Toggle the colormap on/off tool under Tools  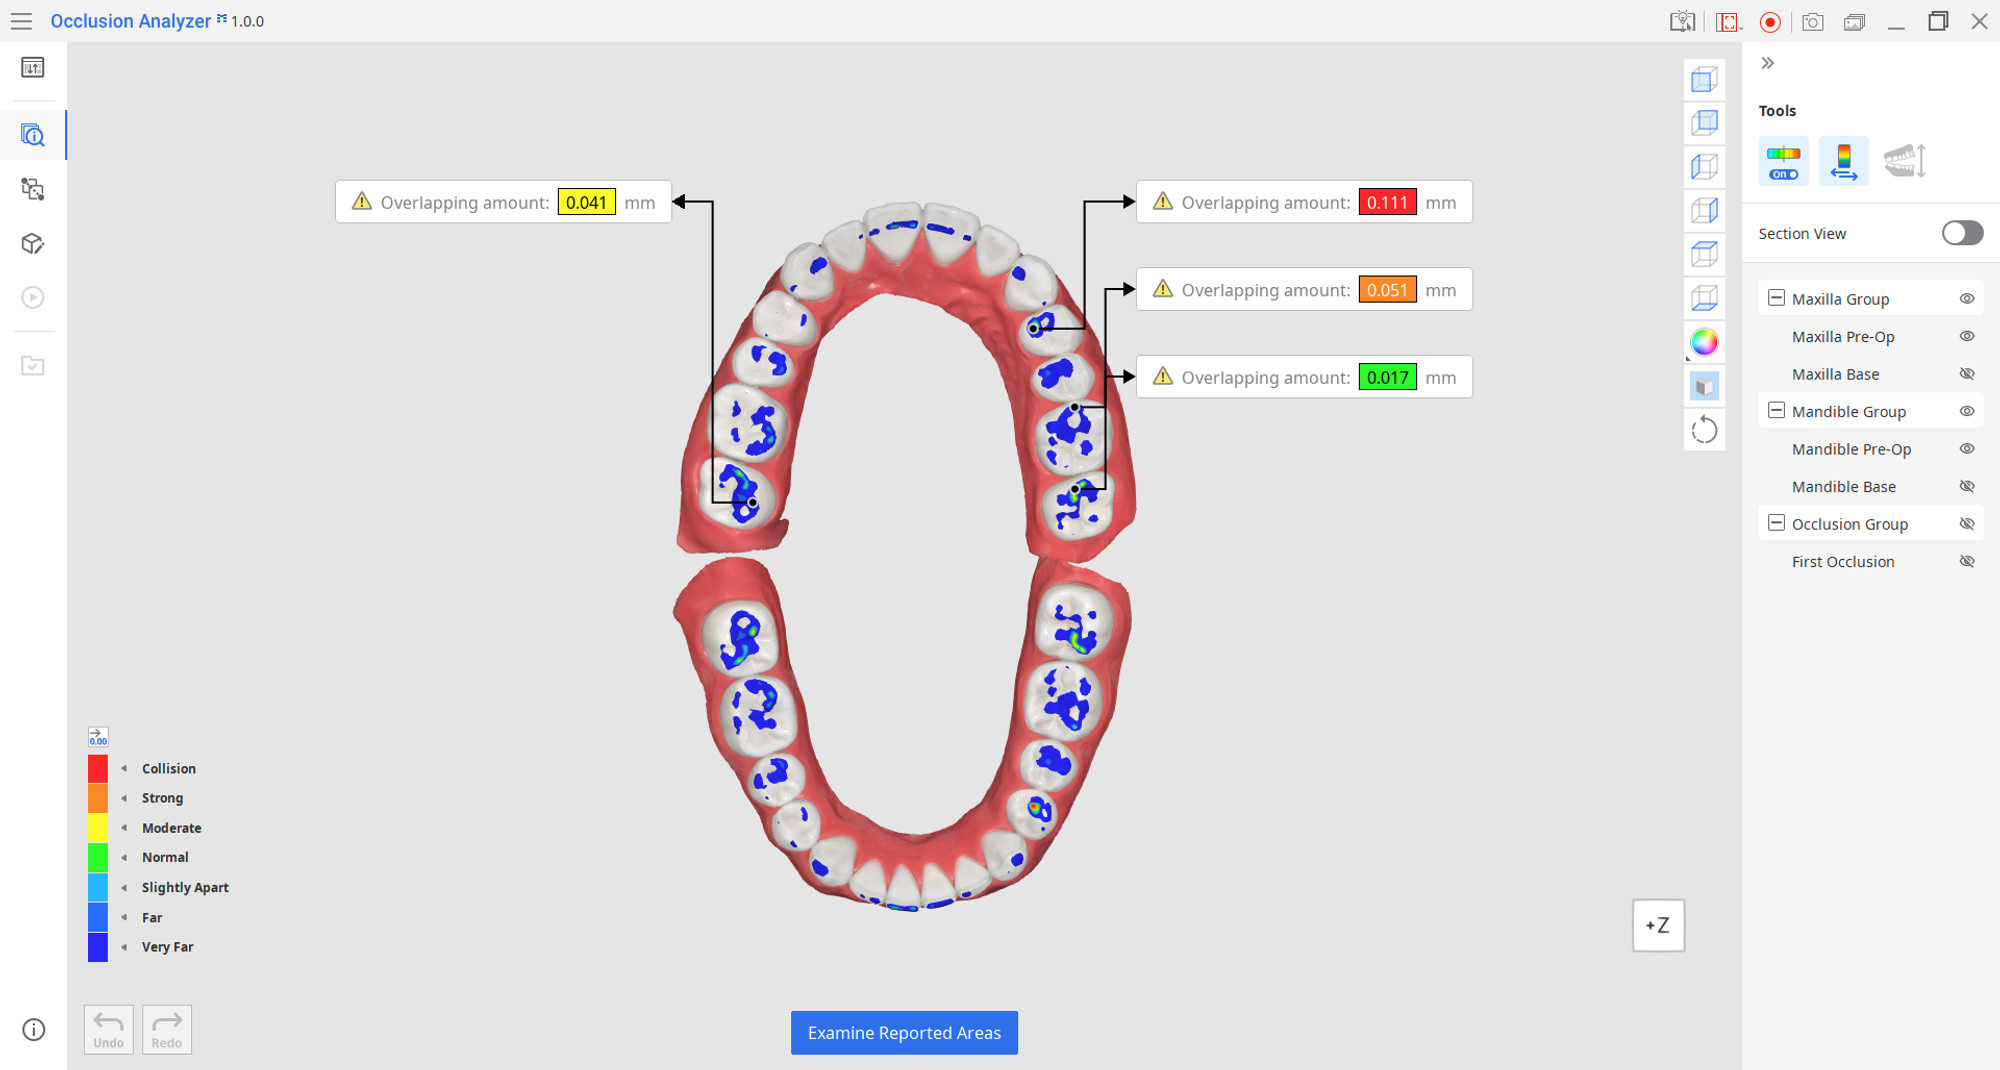pyautogui.click(x=1784, y=160)
